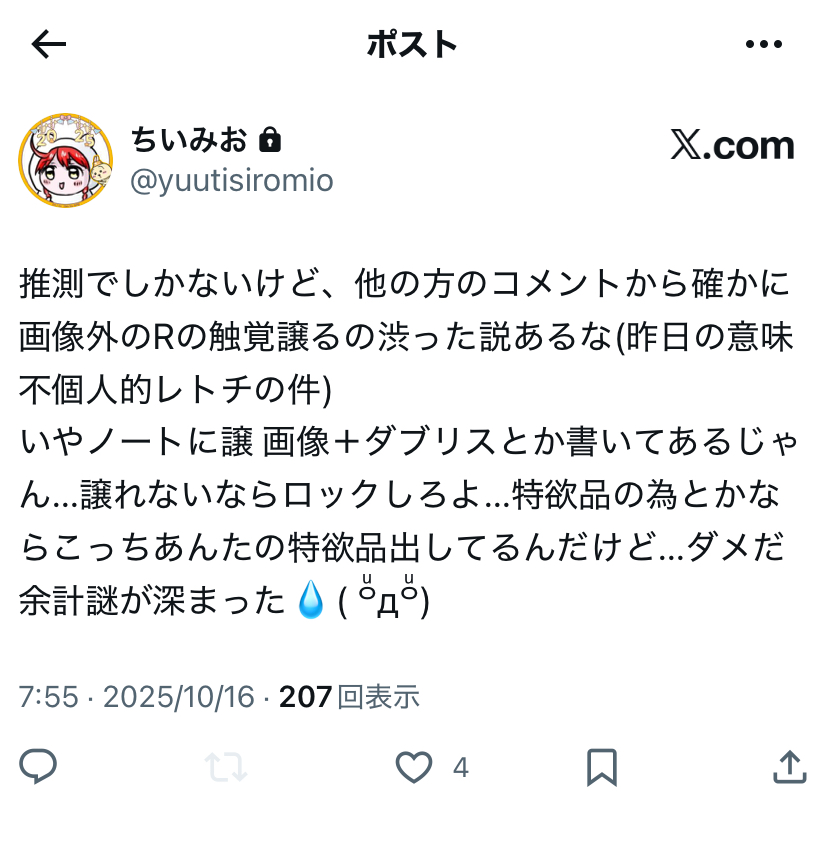828x867 pixels.
Task: Open the profile avatar of ちいみお
Action: pos(65,160)
